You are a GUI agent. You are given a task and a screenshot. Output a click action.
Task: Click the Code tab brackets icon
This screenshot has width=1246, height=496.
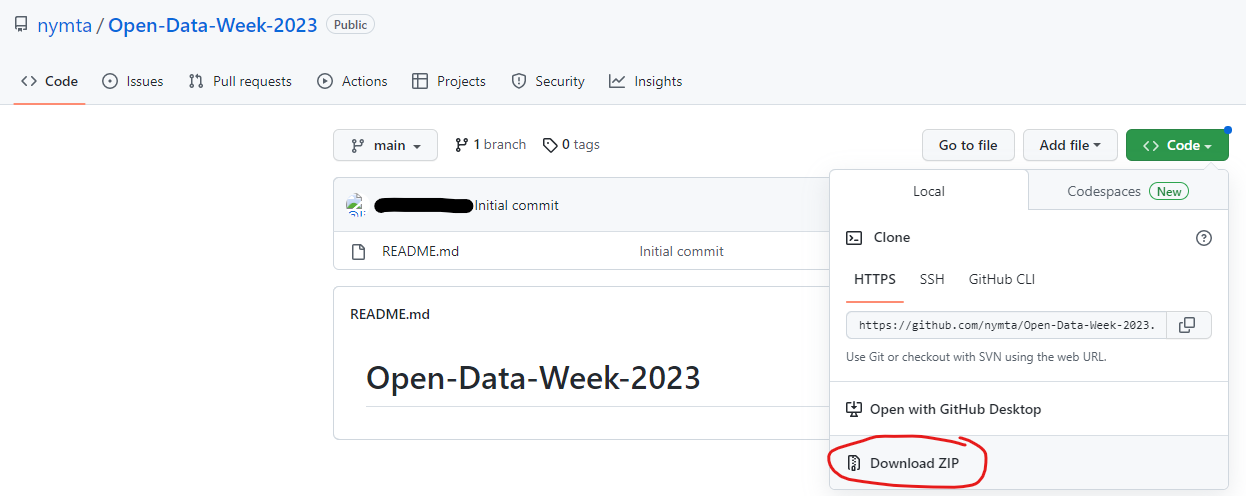(x=29, y=81)
